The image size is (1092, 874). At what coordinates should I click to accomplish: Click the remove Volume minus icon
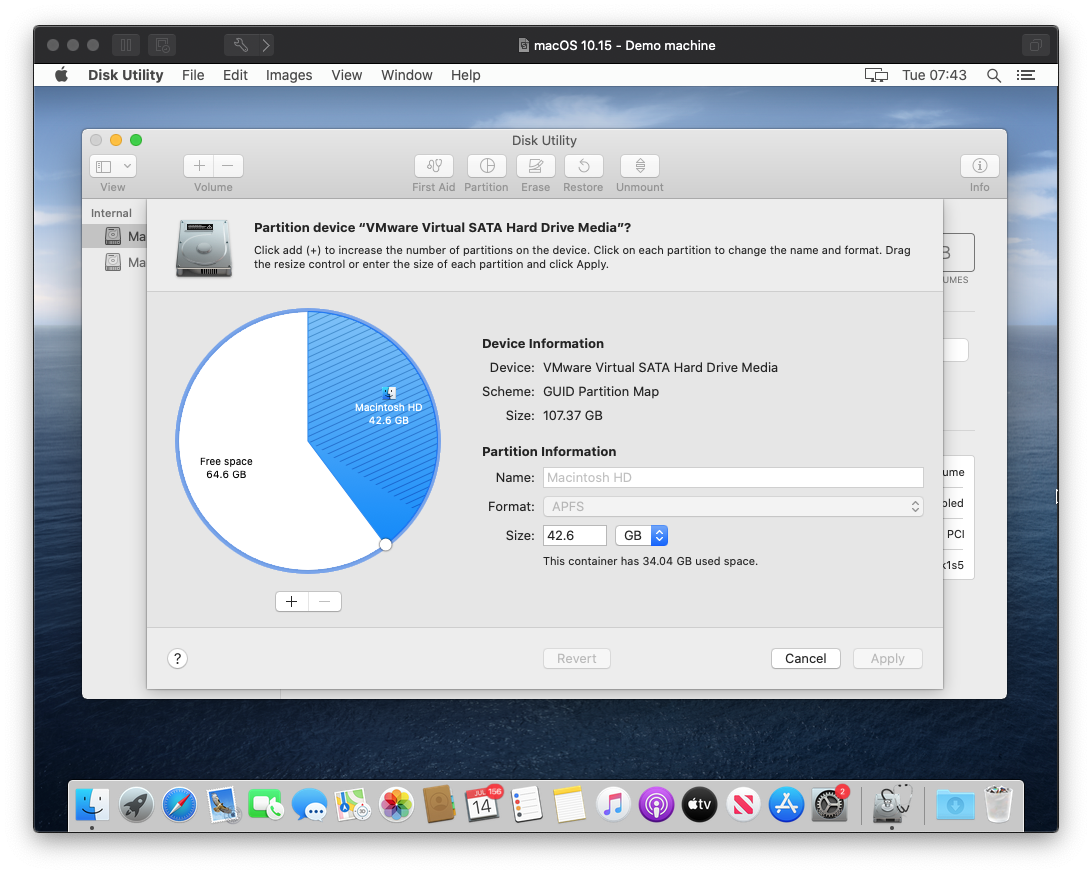228,166
